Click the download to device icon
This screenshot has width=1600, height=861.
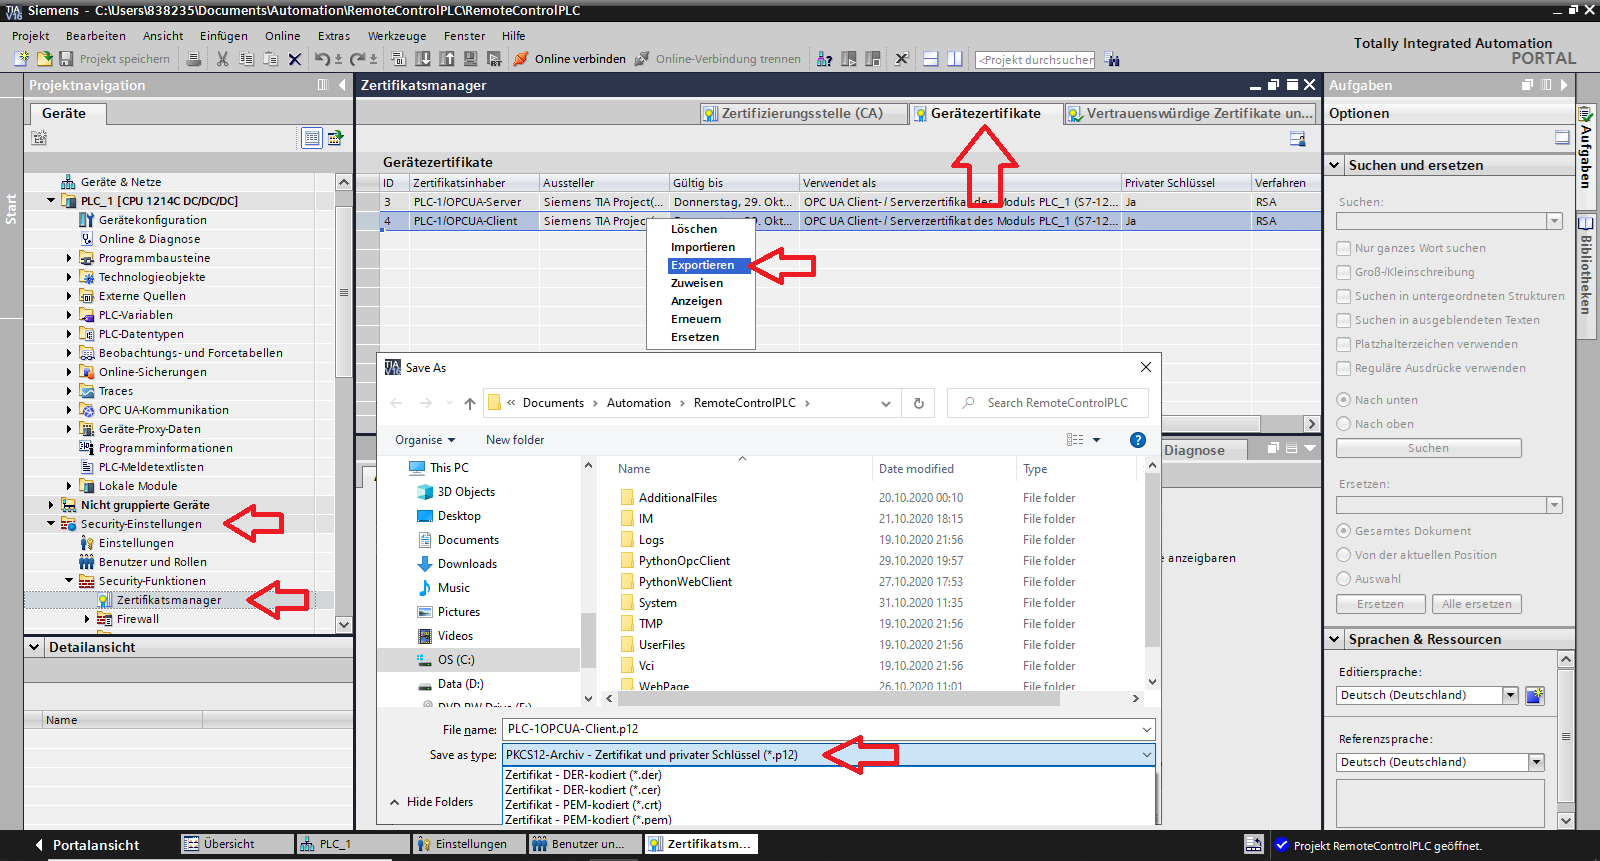[x=423, y=59]
